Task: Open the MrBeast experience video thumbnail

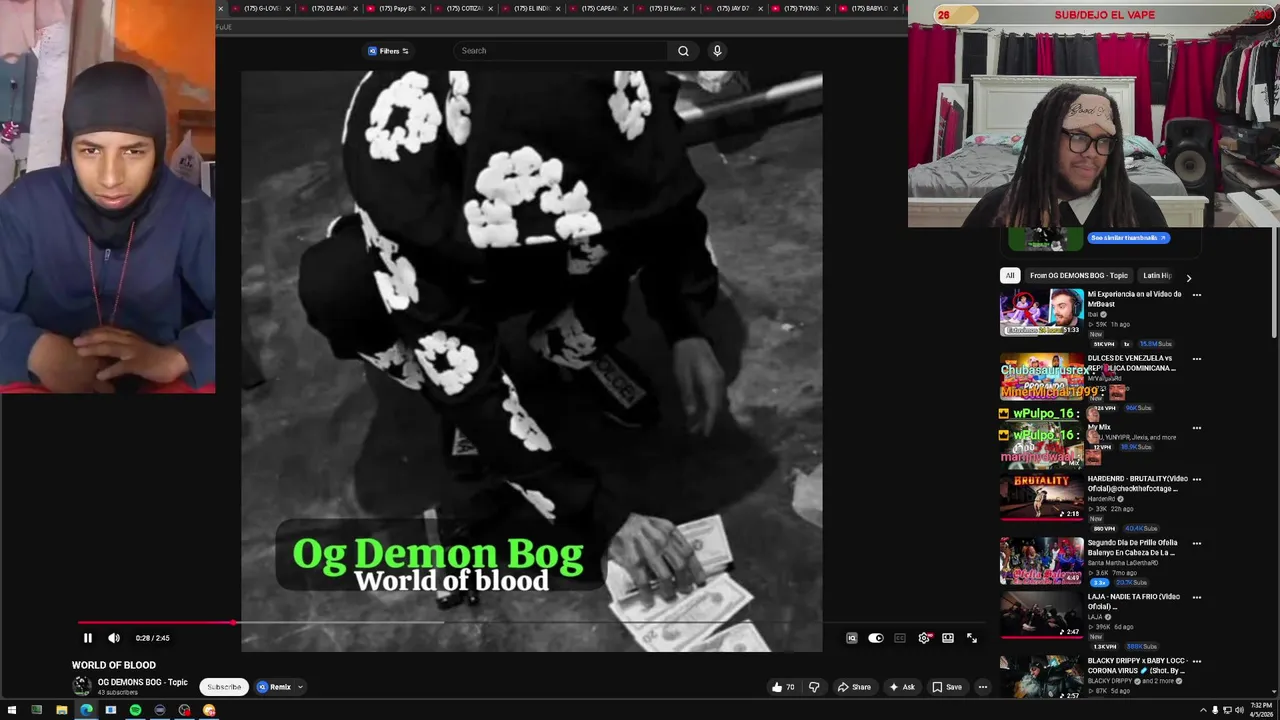Action: coord(1041,312)
